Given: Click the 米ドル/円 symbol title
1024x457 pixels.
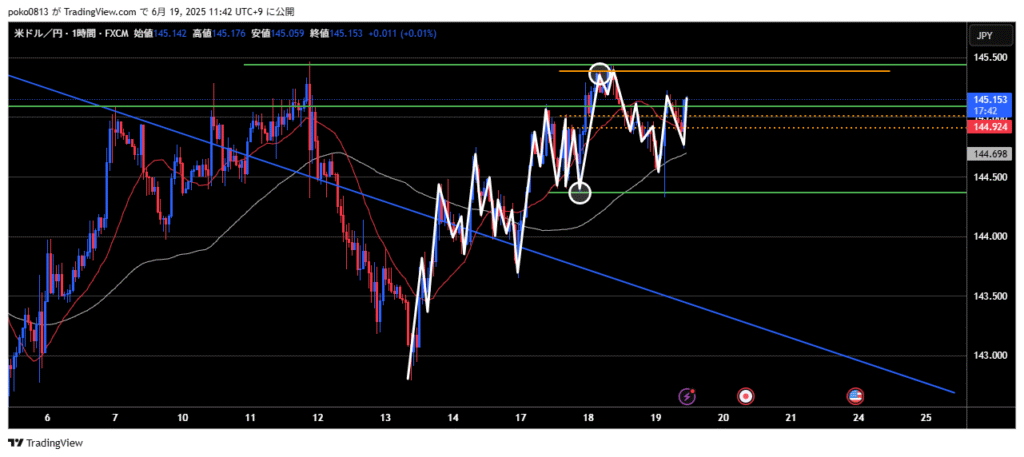Looking at the screenshot, I should 35,33.
